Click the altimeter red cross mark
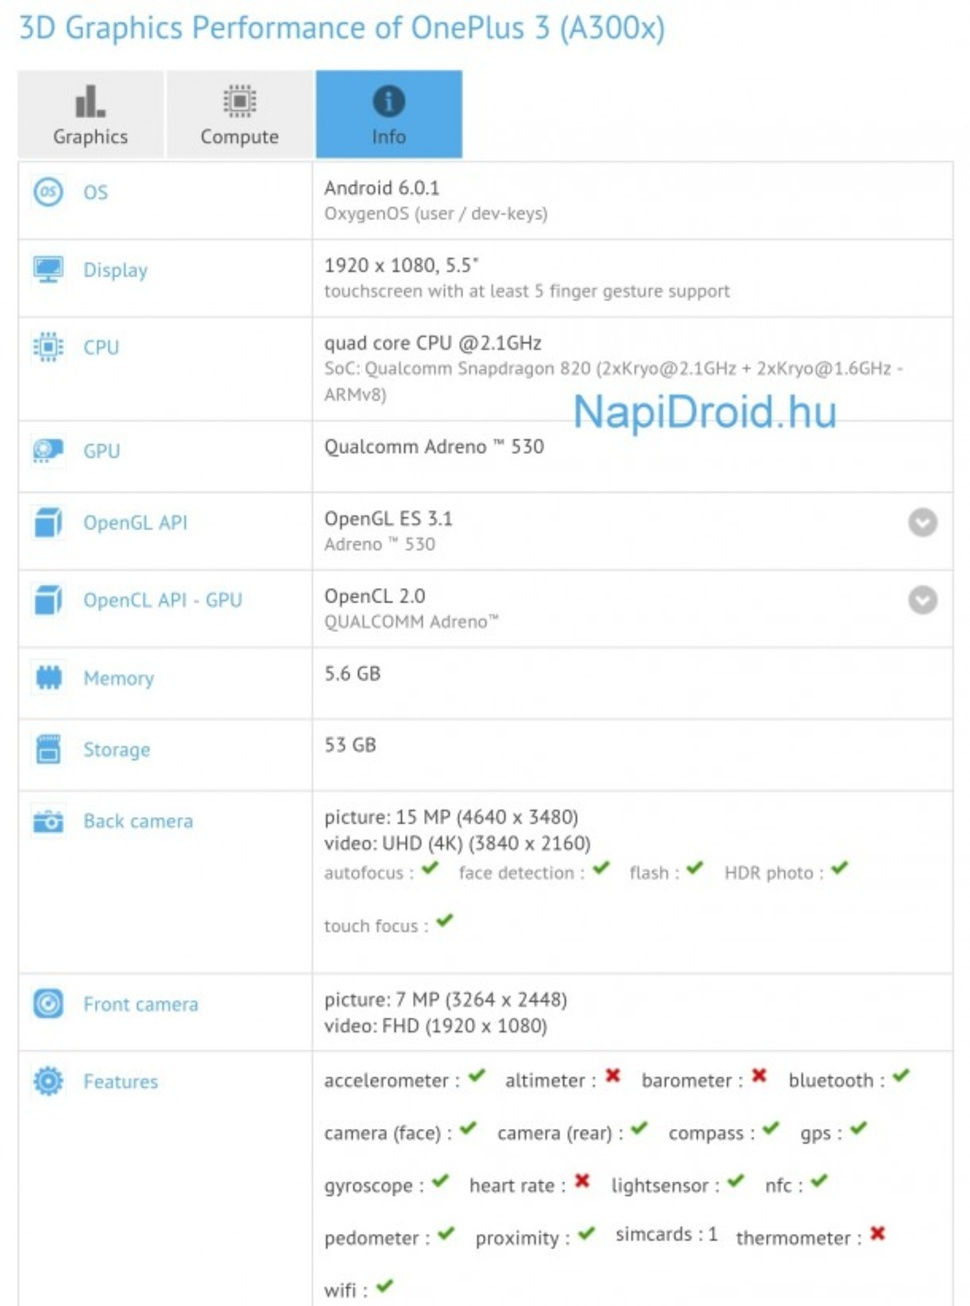The height and width of the screenshot is (1306, 970). tap(613, 1076)
